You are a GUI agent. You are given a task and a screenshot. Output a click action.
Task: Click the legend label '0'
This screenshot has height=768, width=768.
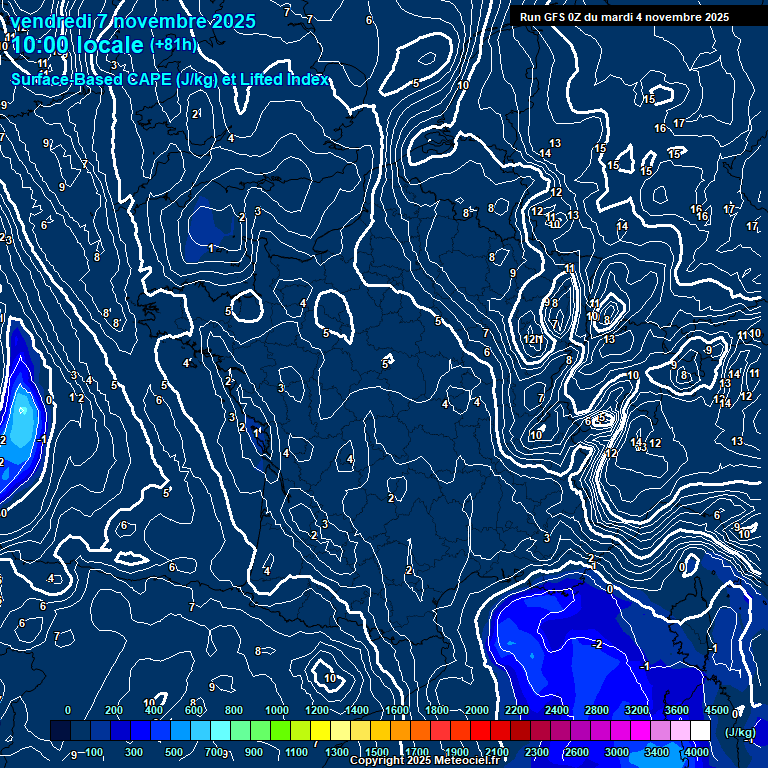point(68,710)
